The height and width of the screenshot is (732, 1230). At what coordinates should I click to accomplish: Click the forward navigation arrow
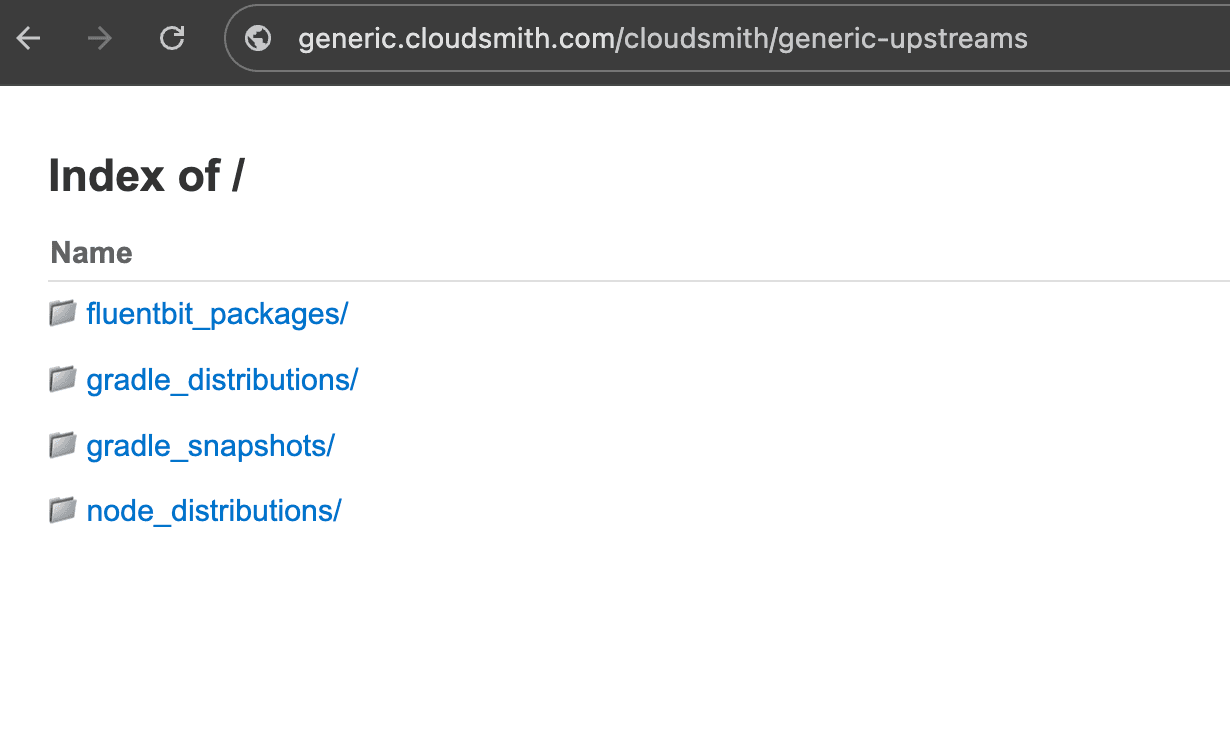(98, 38)
